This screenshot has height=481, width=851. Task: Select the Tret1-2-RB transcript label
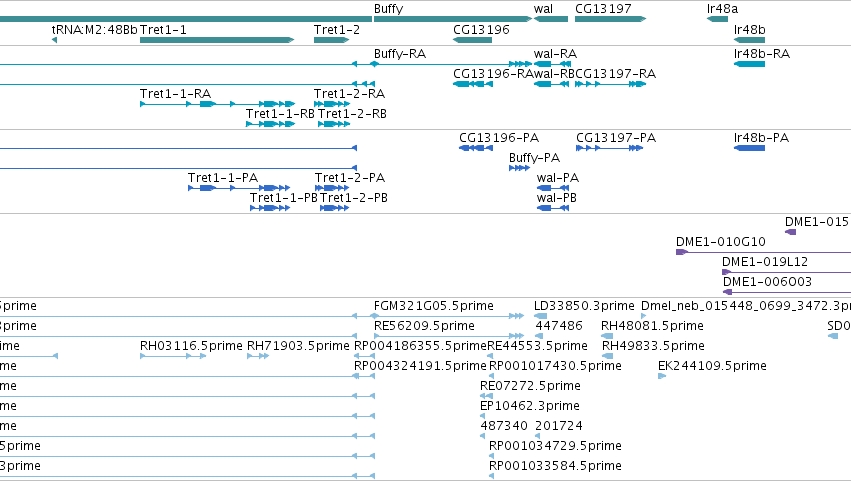click(352, 113)
